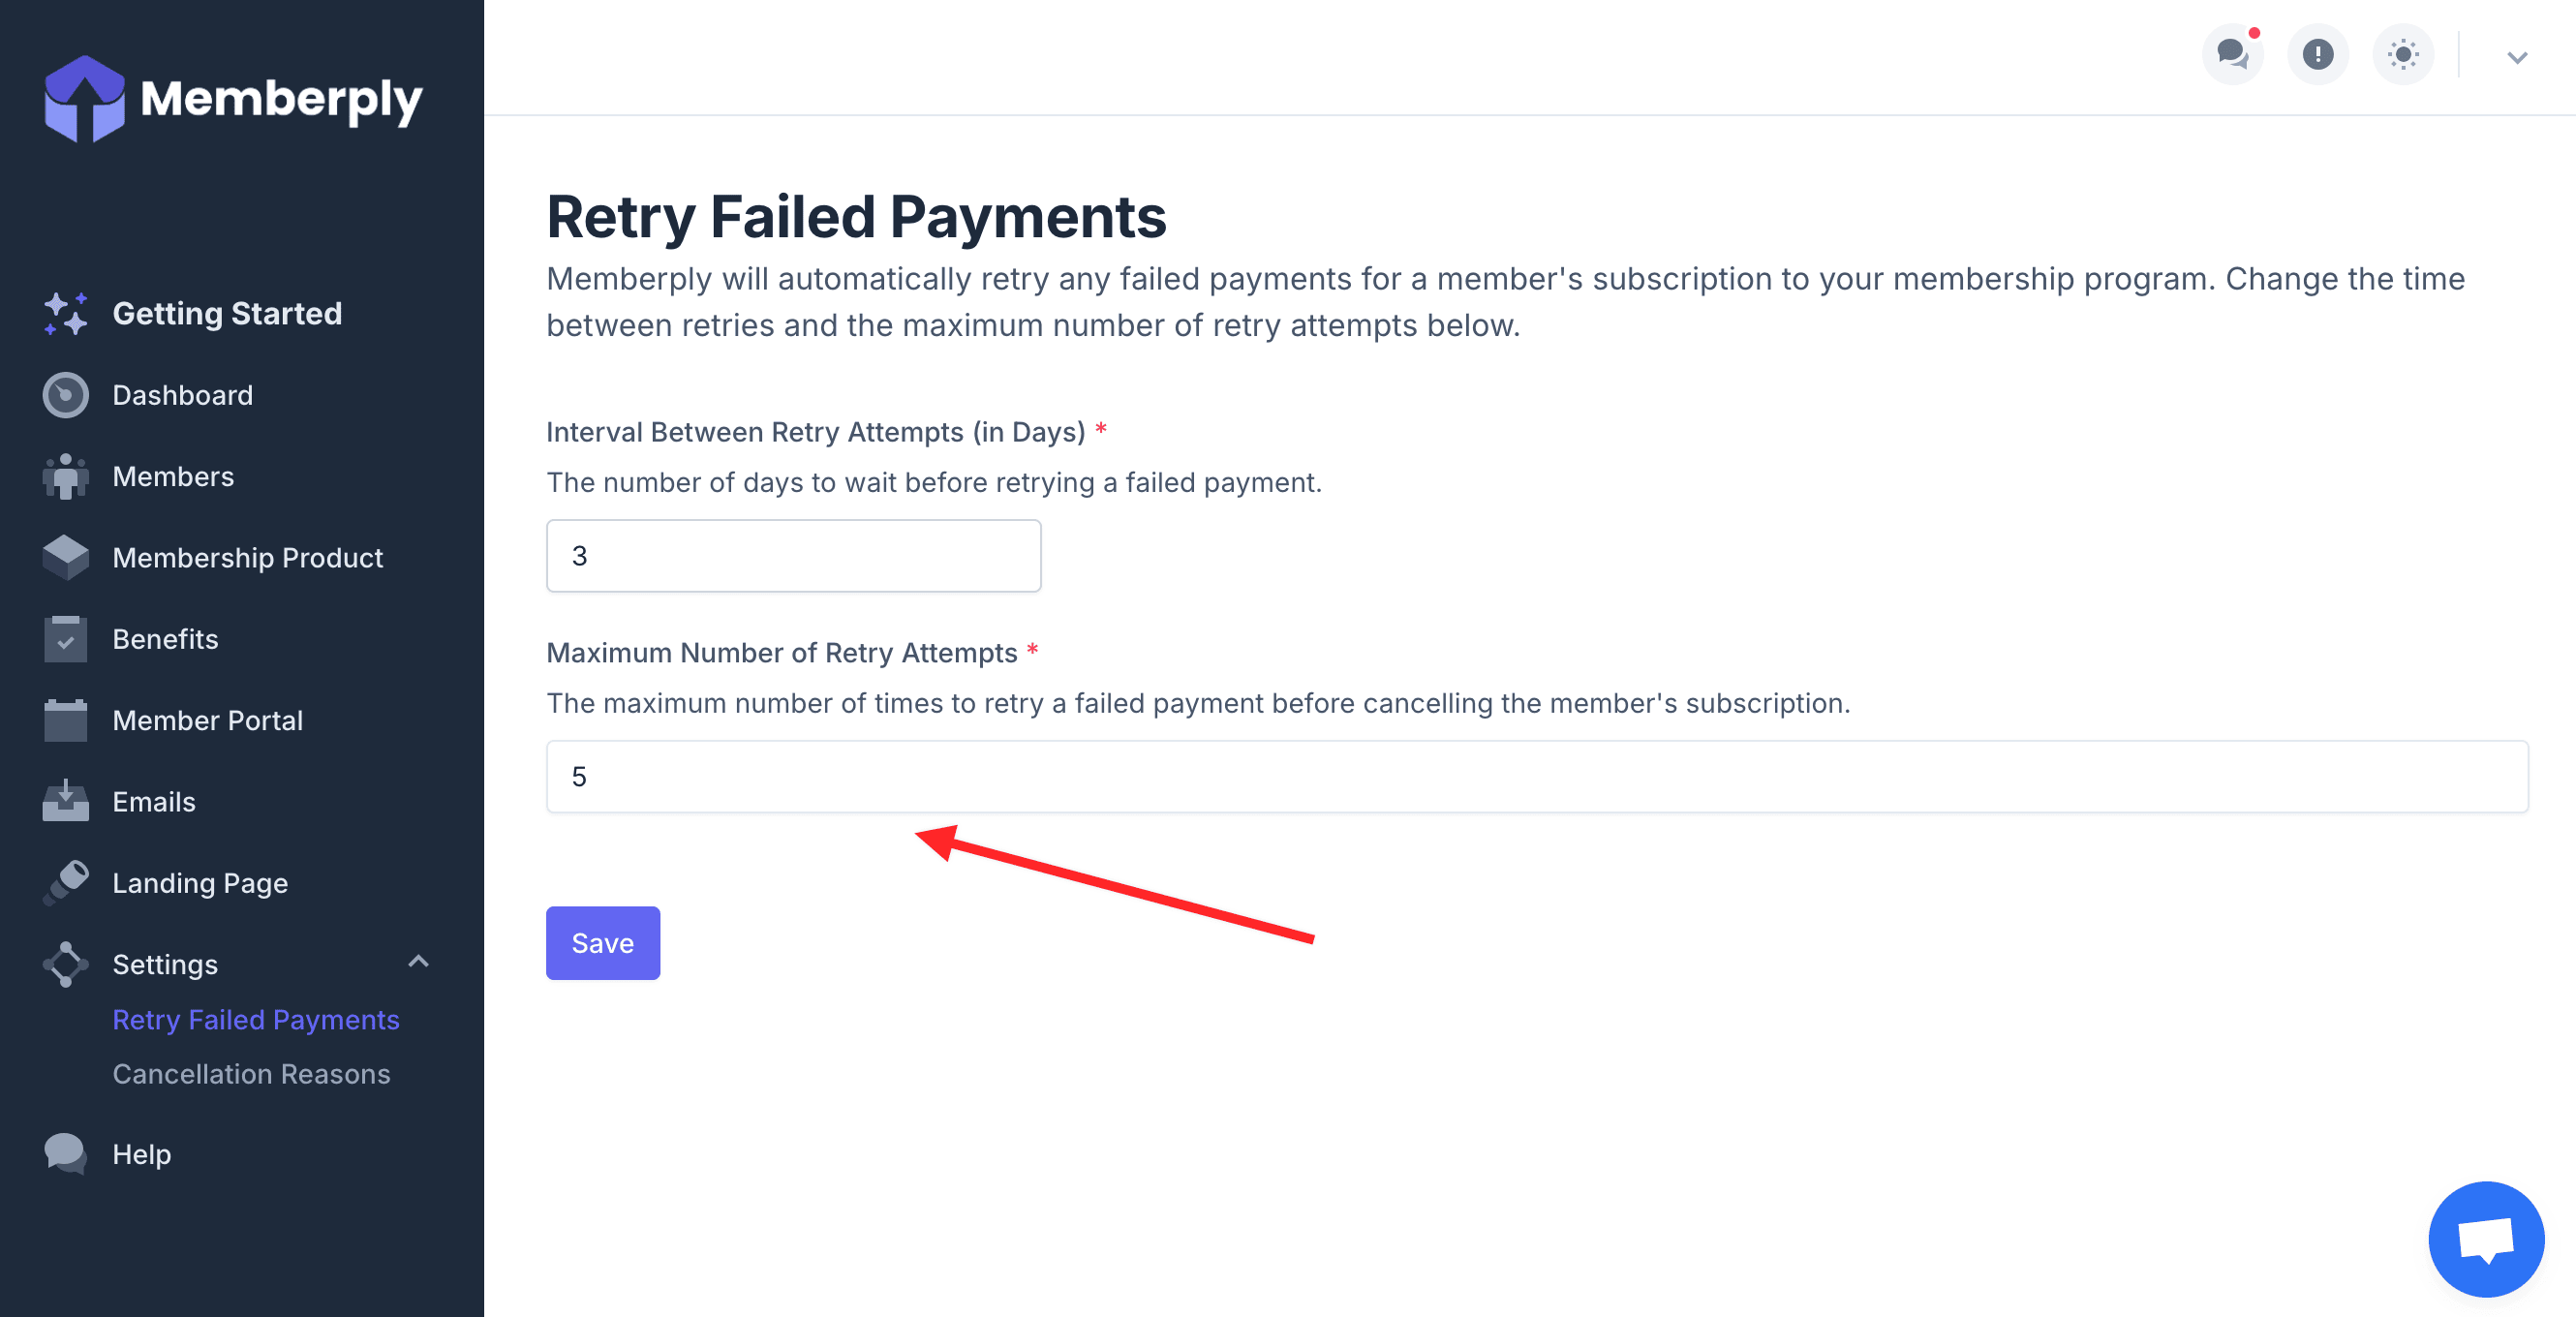Open the Emails menu item

click(154, 801)
